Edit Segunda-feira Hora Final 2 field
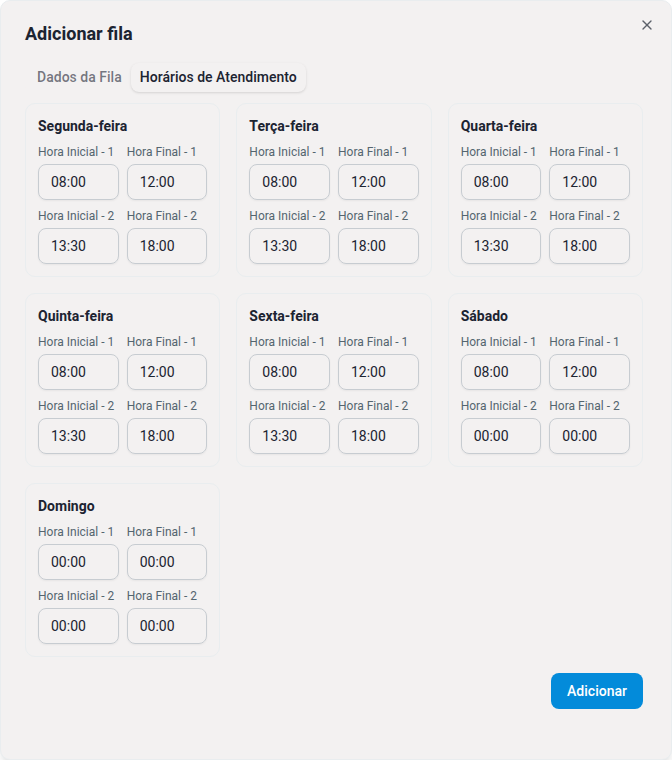The height and width of the screenshot is (760, 672). coord(167,246)
